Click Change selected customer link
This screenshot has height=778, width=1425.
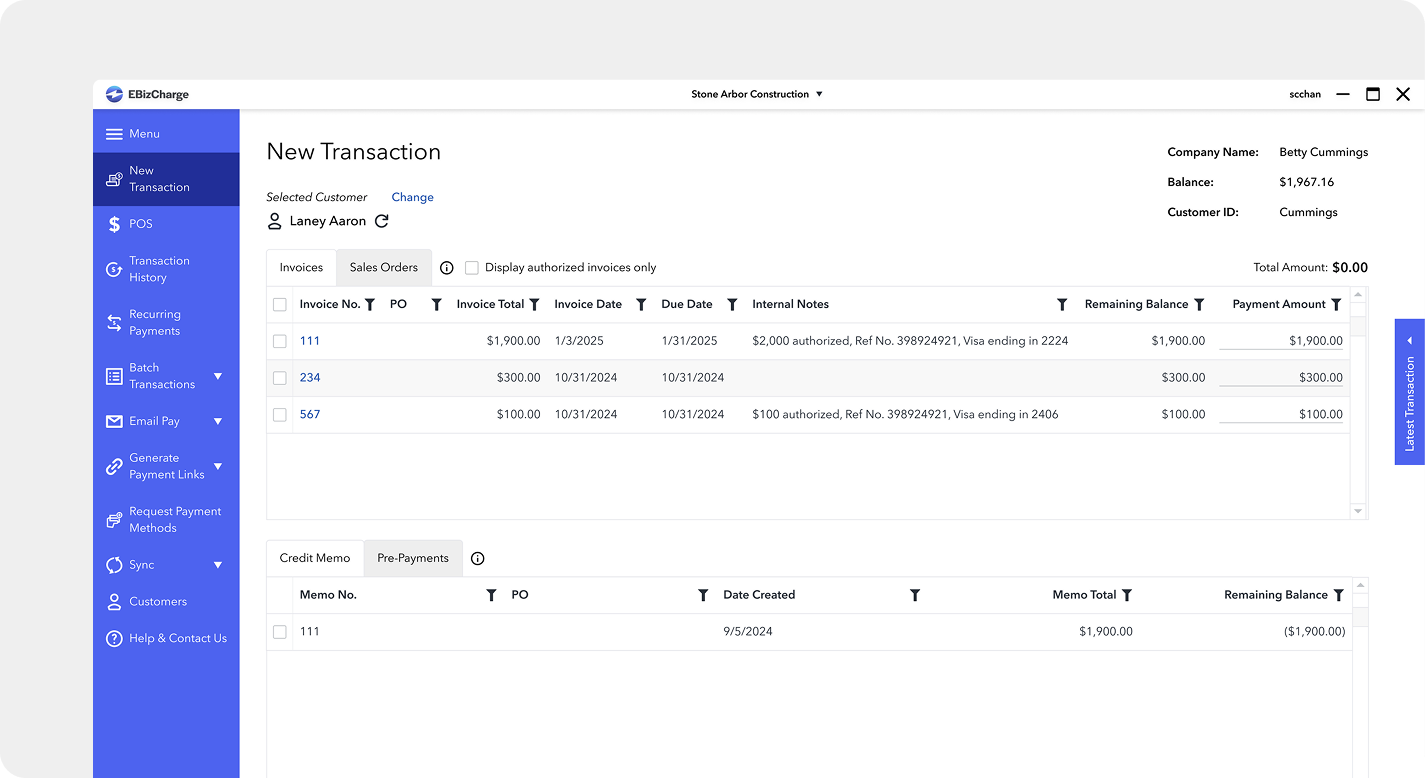412,197
